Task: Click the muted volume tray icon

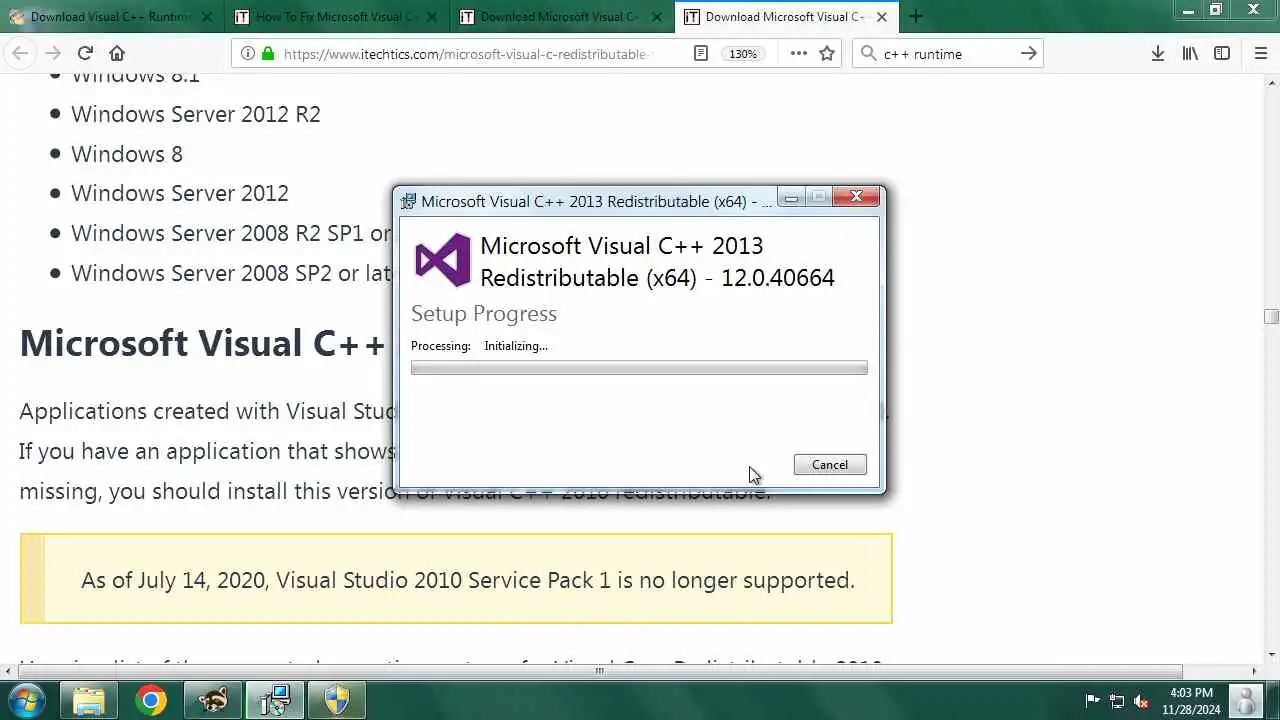Action: (1141, 701)
